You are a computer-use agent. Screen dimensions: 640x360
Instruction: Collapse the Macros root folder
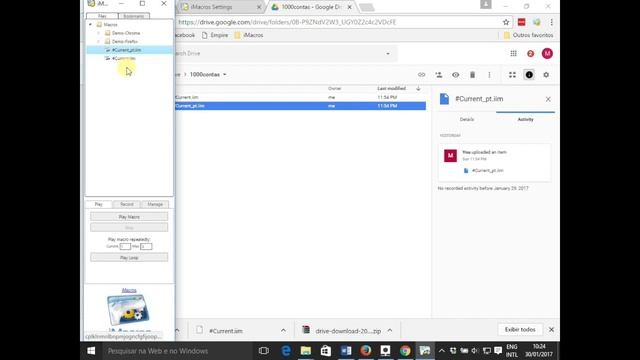(90, 24)
